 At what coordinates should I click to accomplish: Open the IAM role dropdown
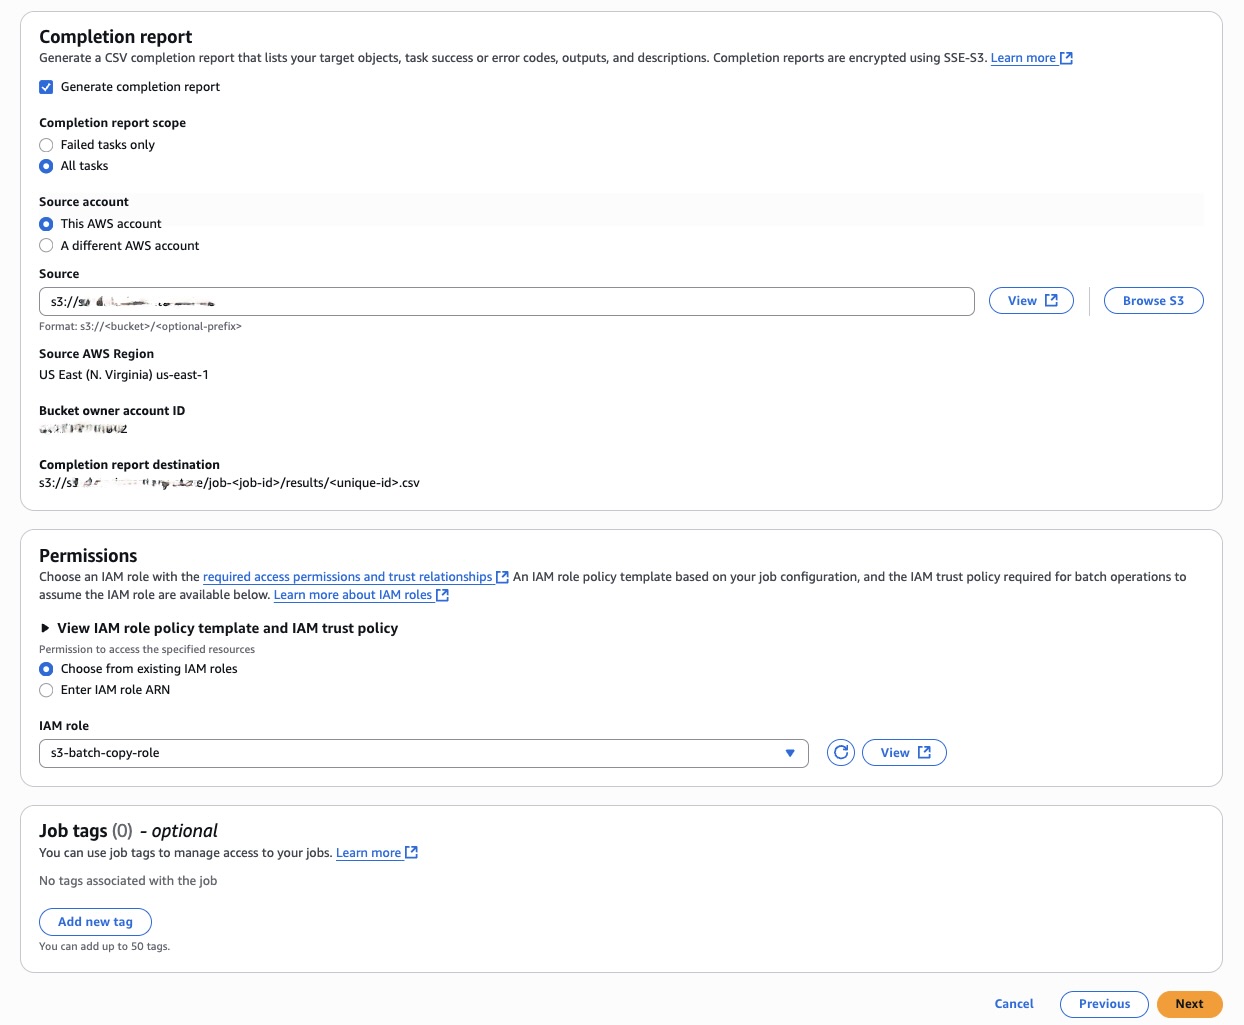423,753
